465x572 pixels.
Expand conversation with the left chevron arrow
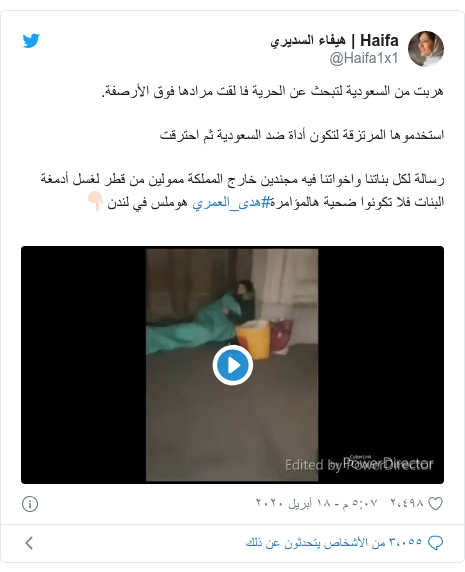[x=30, y=543]
